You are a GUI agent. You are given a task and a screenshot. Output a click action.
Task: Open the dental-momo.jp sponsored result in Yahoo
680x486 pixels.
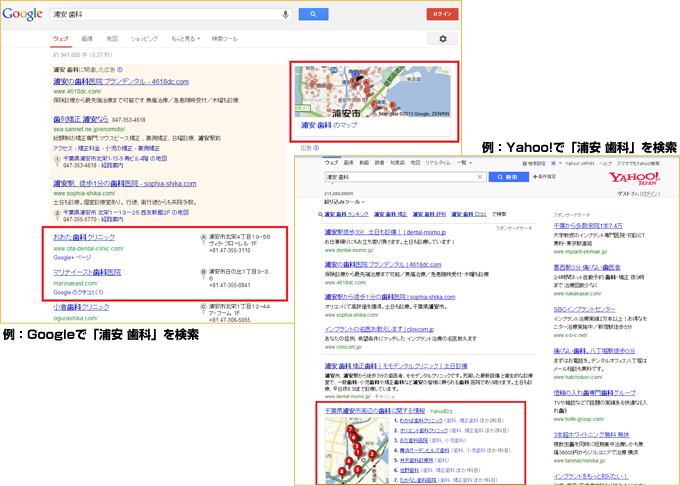[x=386, y=232]
